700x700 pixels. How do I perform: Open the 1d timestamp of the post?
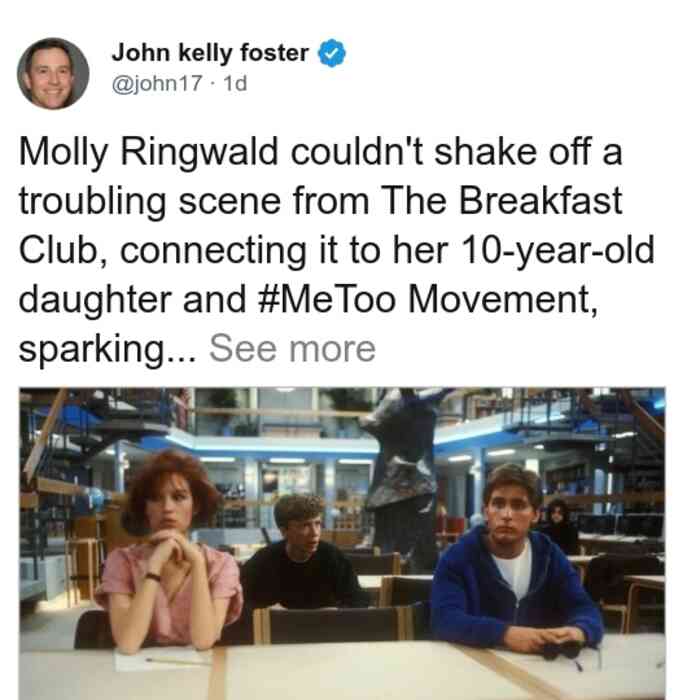click(235, 83)
